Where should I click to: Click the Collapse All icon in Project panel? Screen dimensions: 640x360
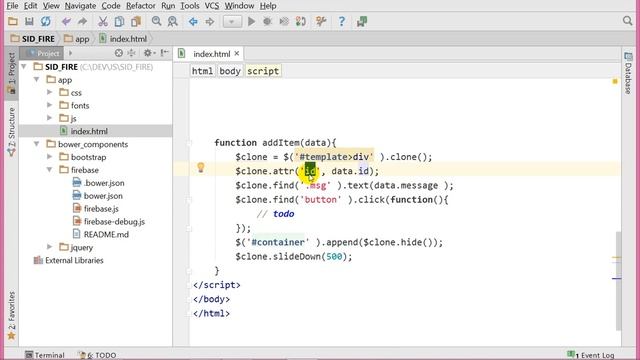tap(131, 53)
